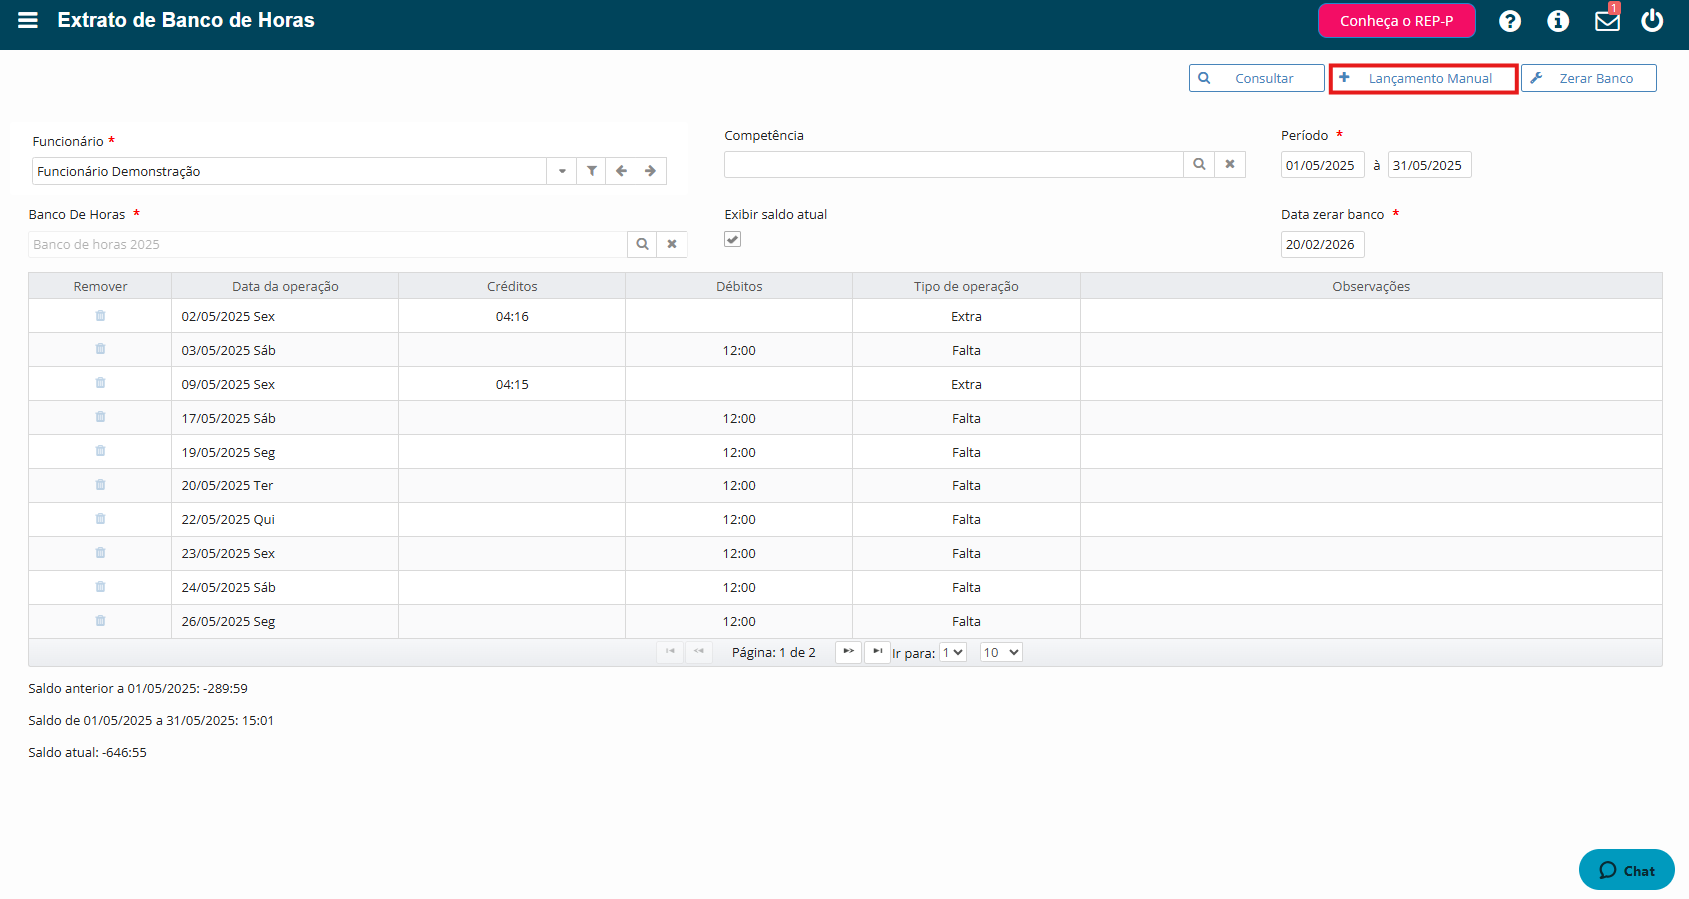Remove the 03/05/2025 Sáb entry
Image resolution: width=1689 pixels, height=899 pixels.
(x=100, y=349)
